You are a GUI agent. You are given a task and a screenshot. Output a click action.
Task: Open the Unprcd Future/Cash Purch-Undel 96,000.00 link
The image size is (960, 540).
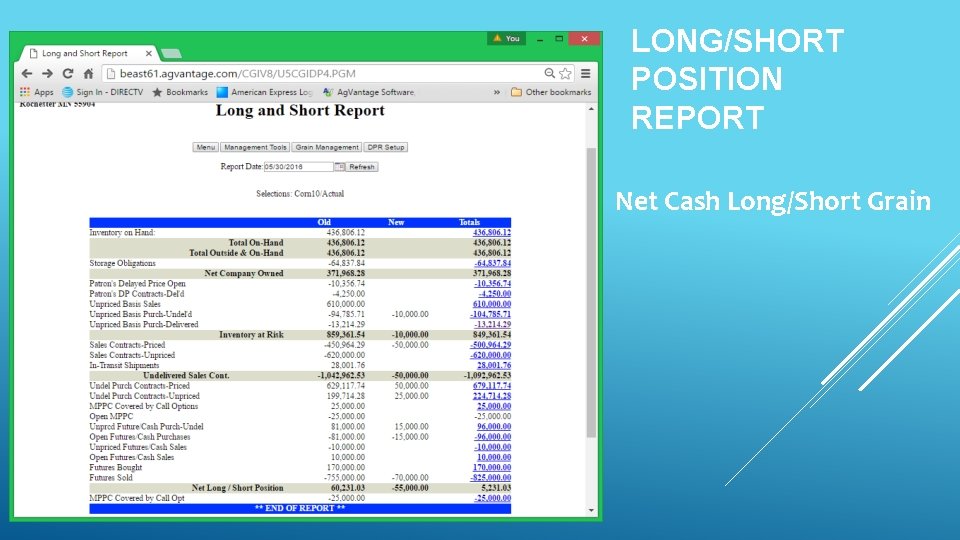coord(494,427)
